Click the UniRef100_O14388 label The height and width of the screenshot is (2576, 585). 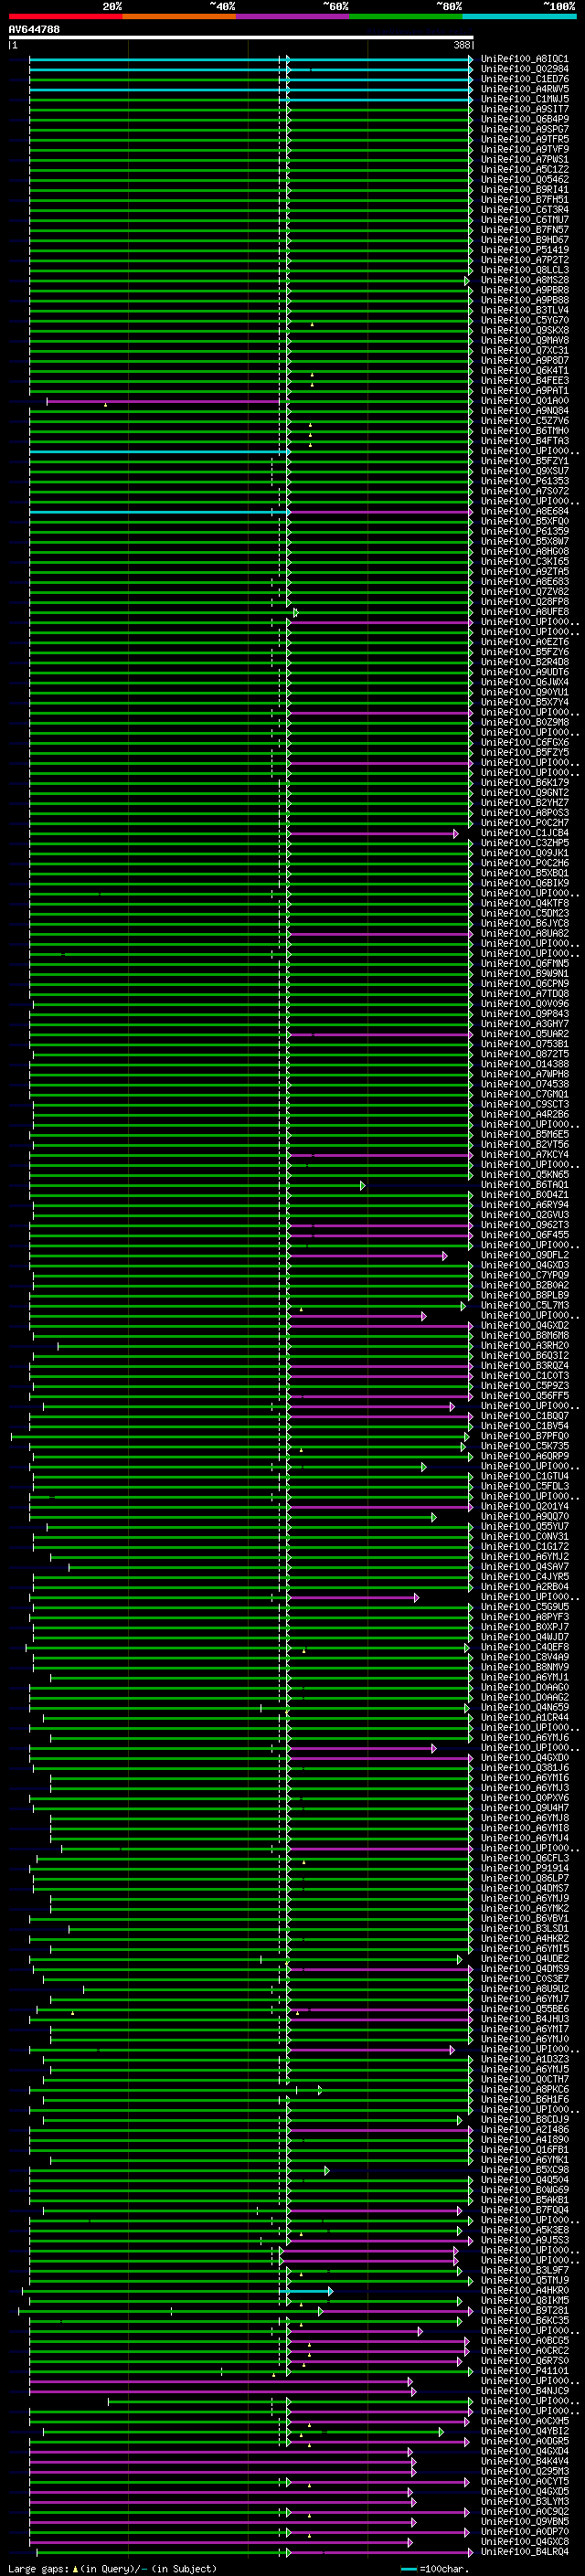524,1064
